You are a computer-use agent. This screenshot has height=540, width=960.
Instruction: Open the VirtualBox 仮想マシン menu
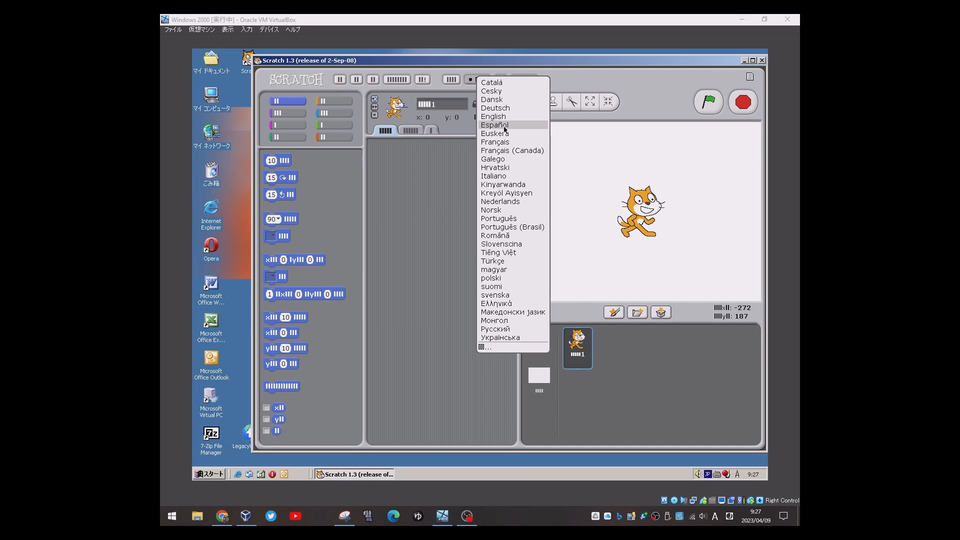pos(201,29)
